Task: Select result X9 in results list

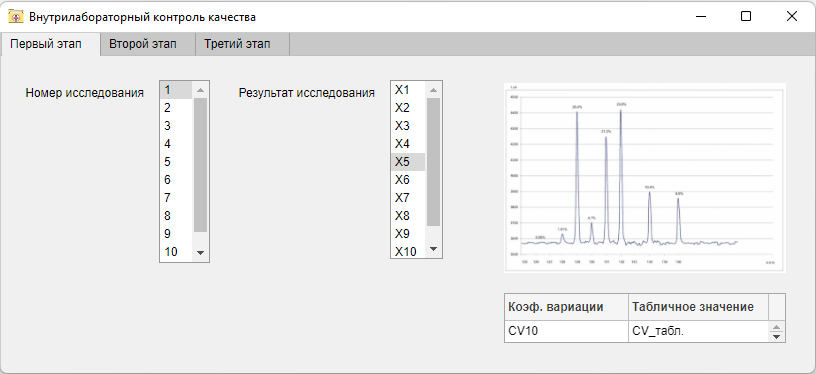Action: 408,234
